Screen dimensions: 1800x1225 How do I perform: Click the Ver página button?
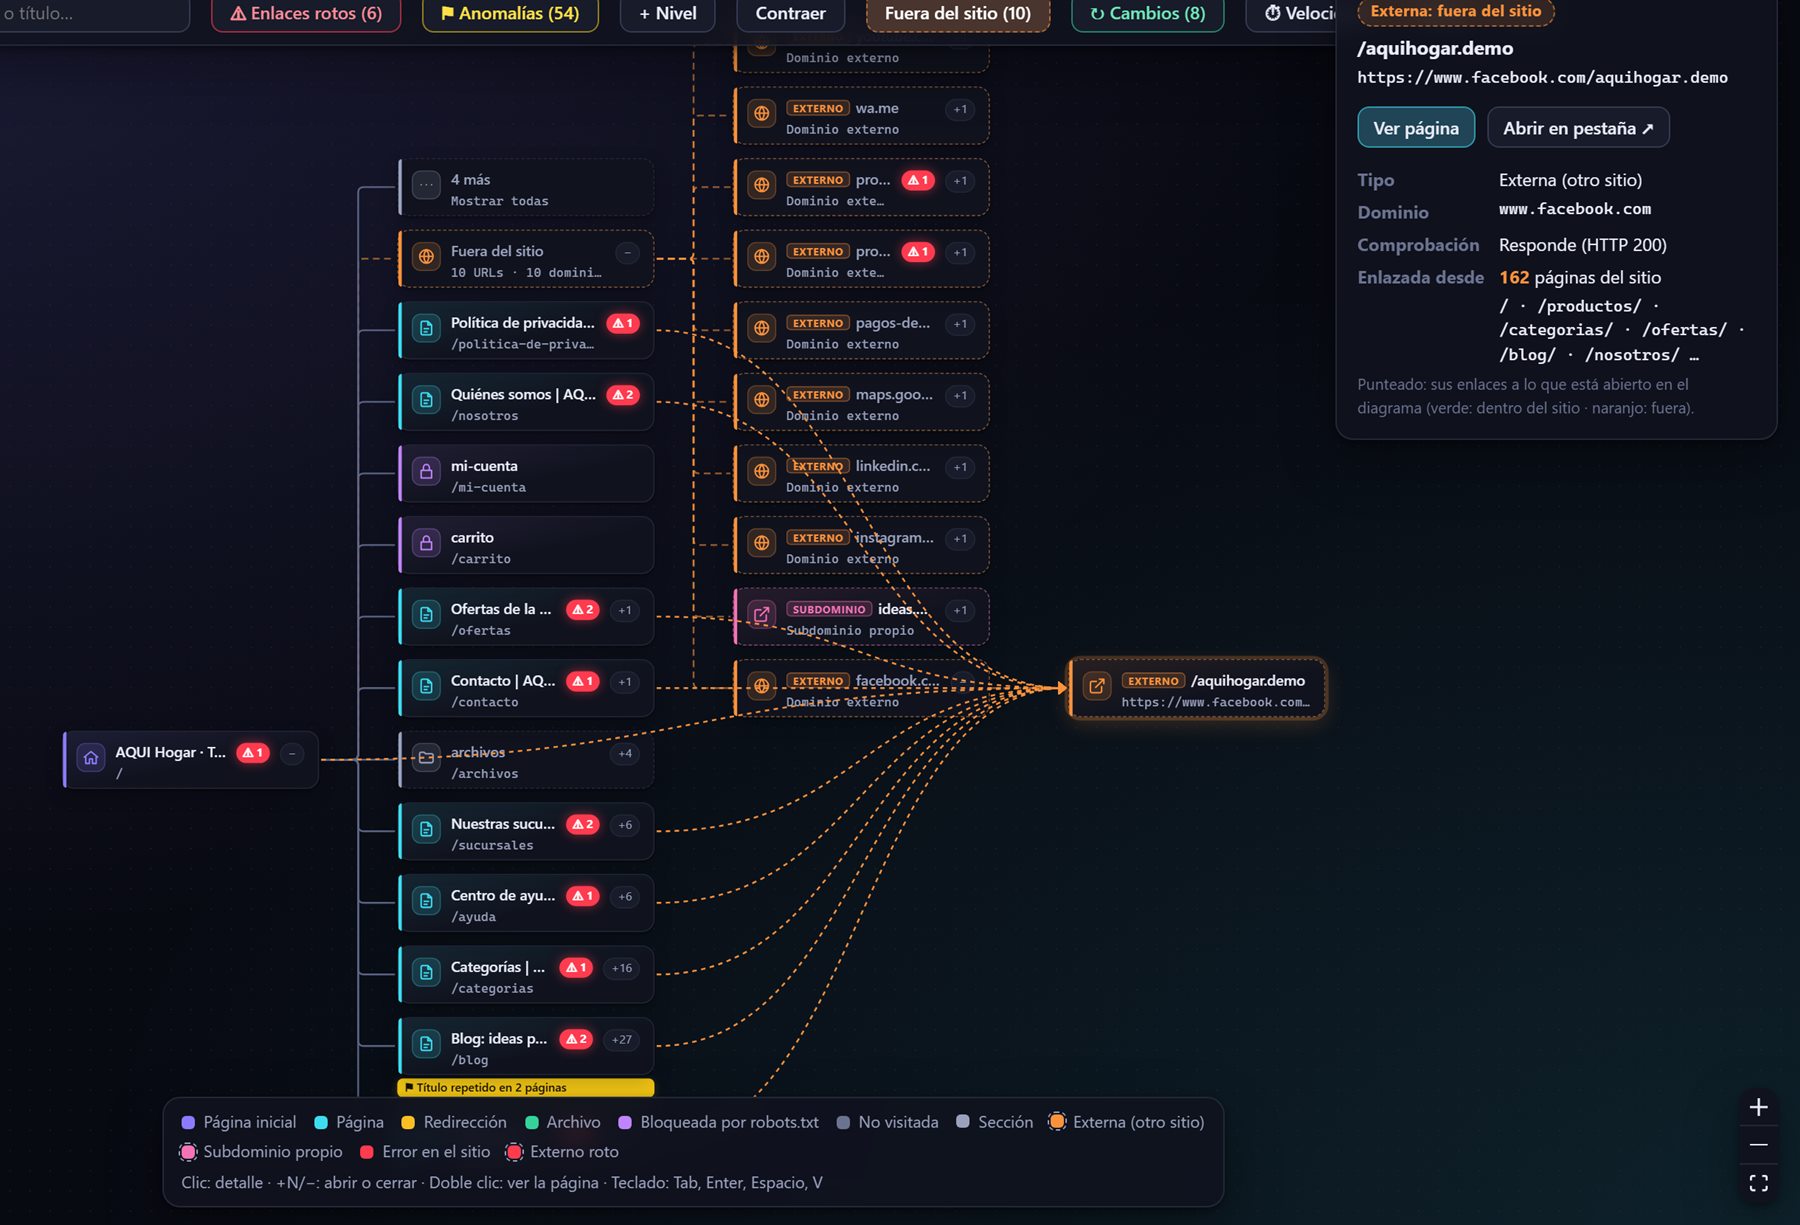click(x=1416, y=128)
